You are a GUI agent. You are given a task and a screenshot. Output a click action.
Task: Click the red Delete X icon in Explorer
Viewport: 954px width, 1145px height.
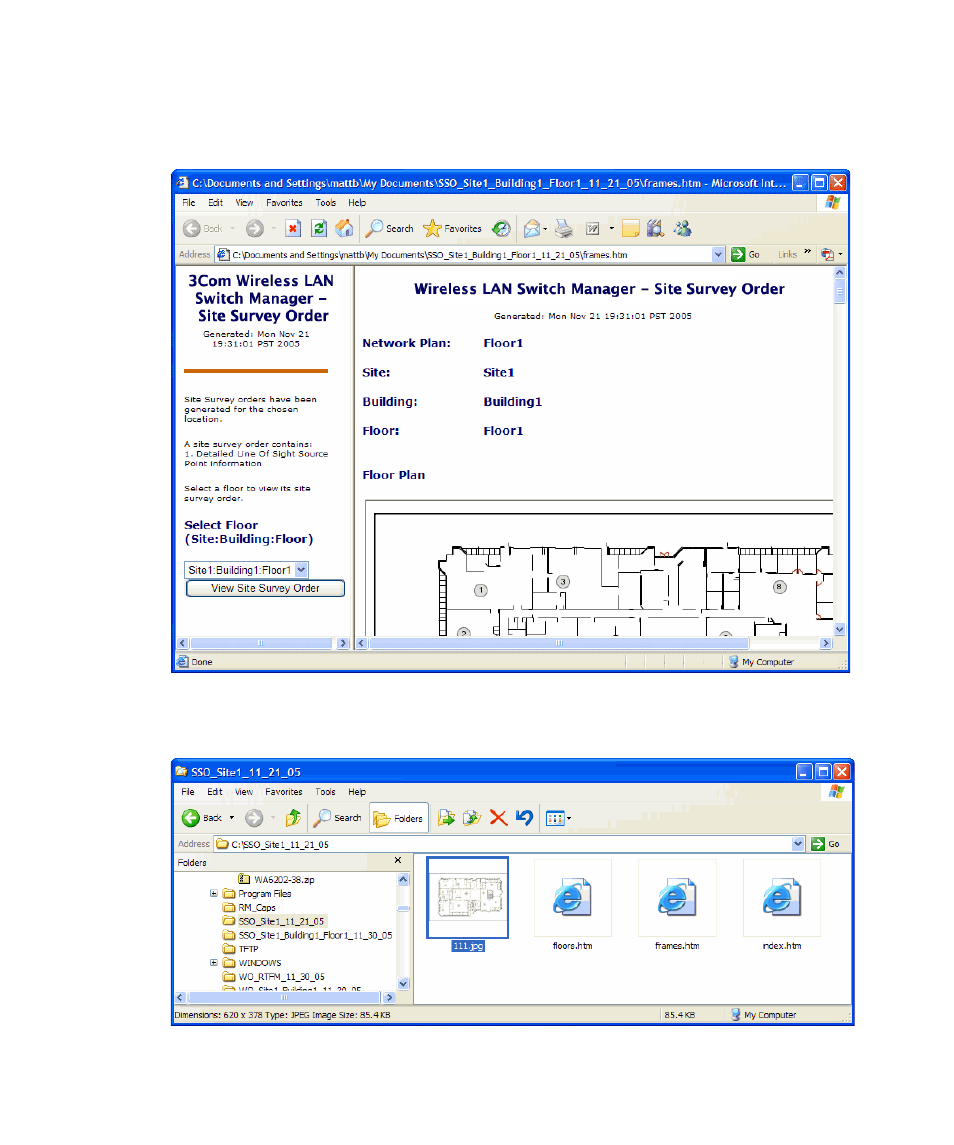498,818
